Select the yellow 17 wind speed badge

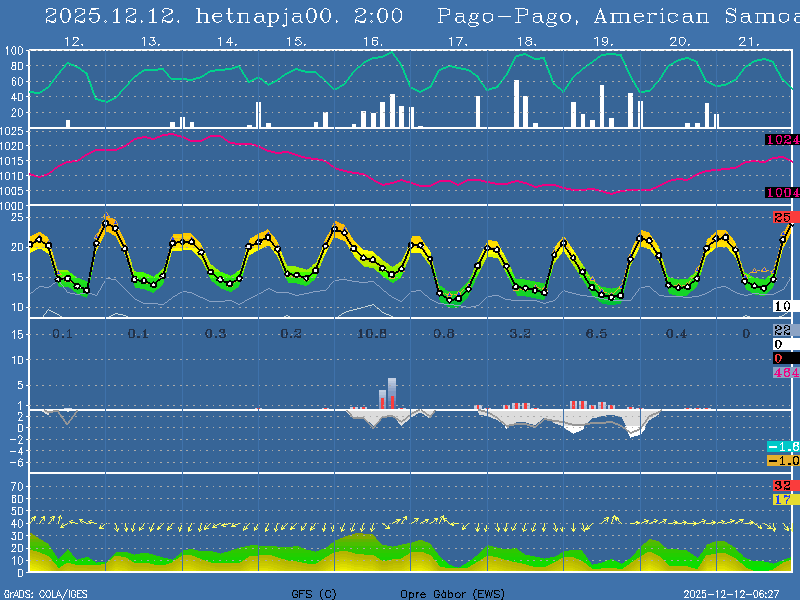[783, 499]
